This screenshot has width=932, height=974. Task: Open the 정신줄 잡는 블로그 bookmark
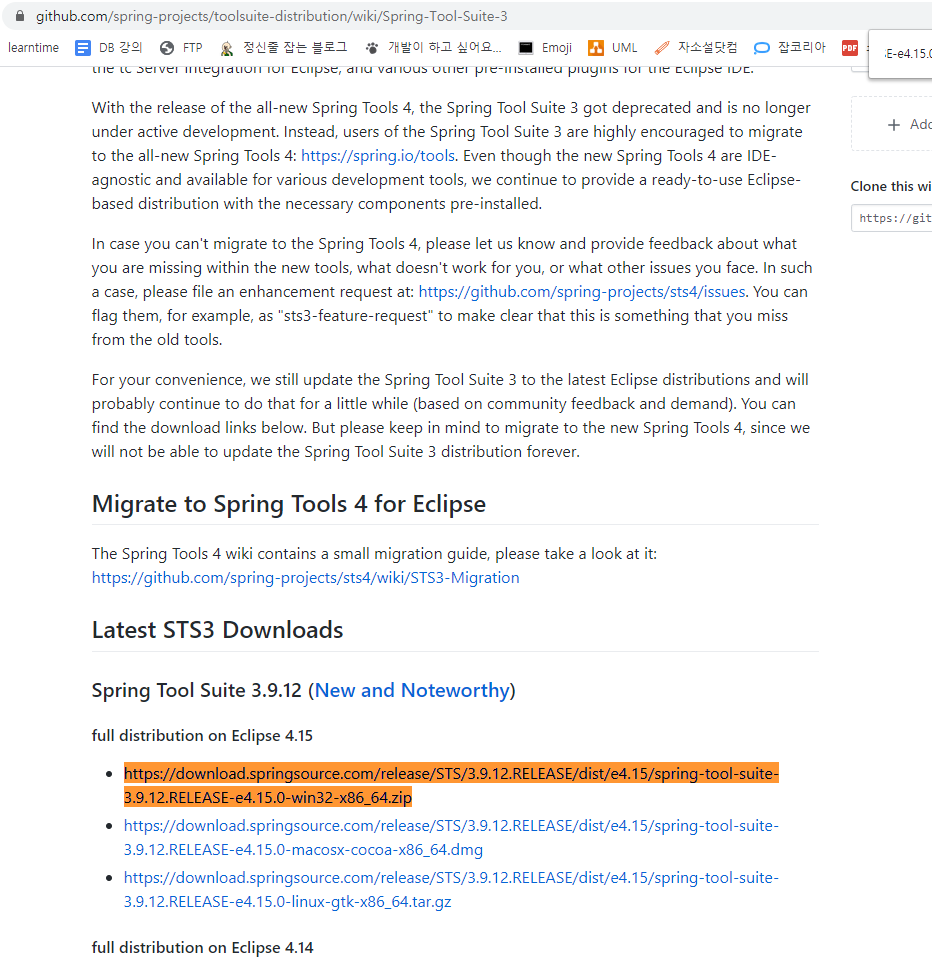[x=283, y=48]
